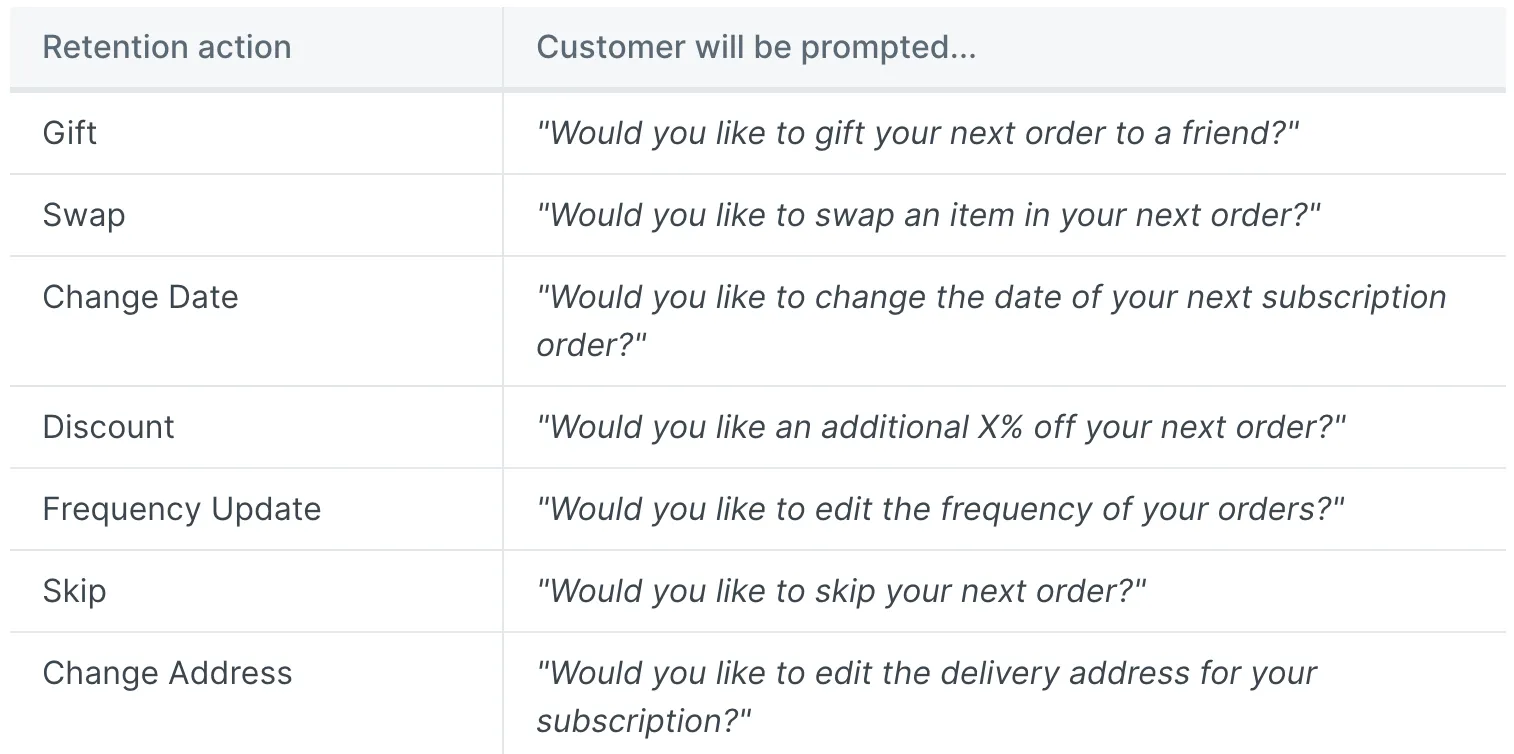Click the change date of subscription prompt
Screen dimensions: 1514x754
(992, 320)
